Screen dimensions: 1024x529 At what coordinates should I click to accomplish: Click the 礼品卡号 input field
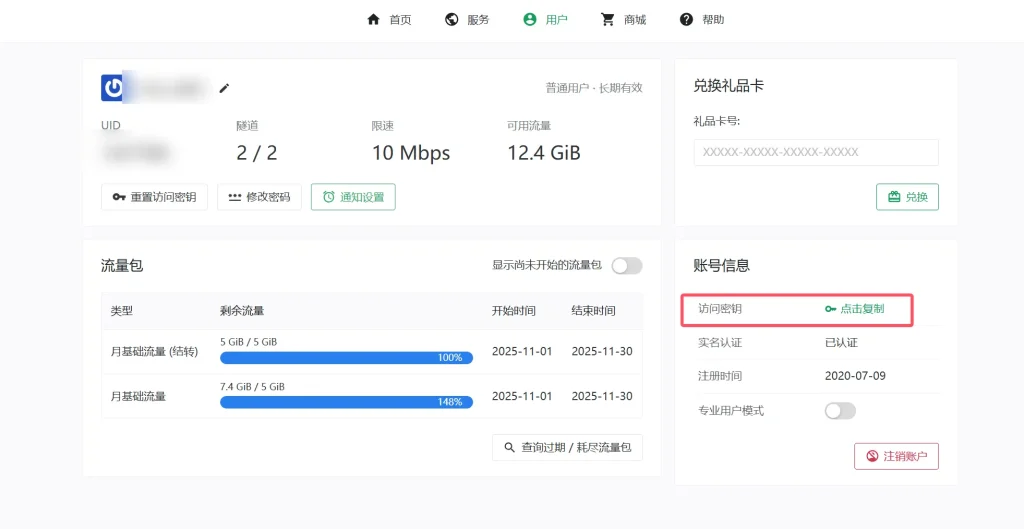click(x=816, y=152)
